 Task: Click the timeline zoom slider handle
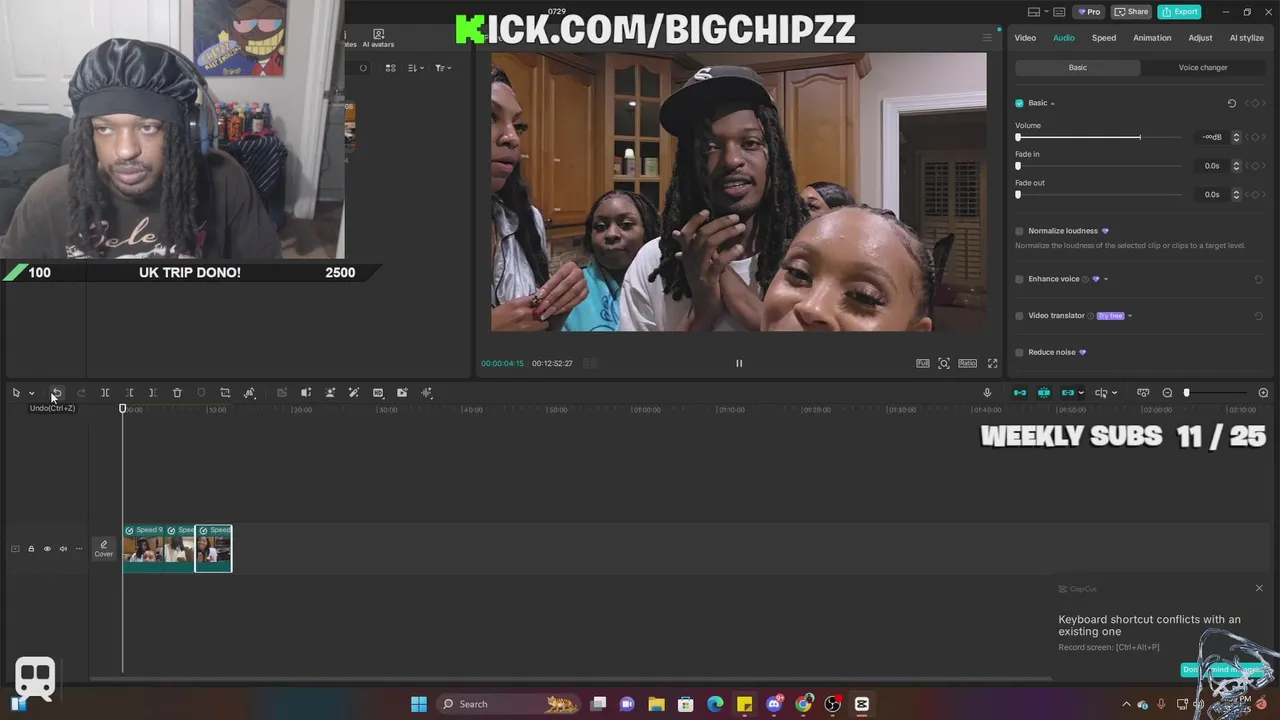click(x=1187, y=393)
